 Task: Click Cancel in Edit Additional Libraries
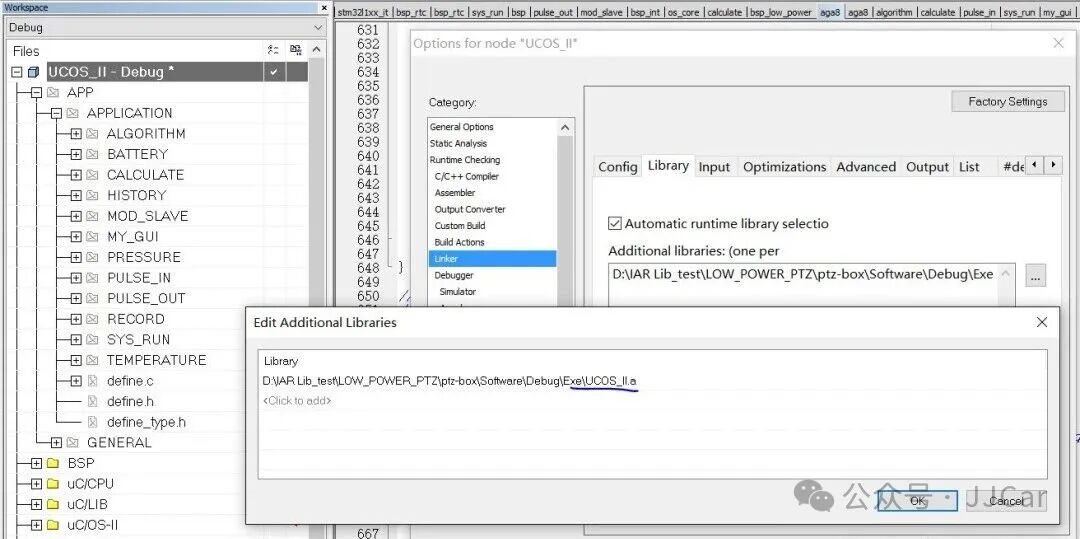(1006, 500)
